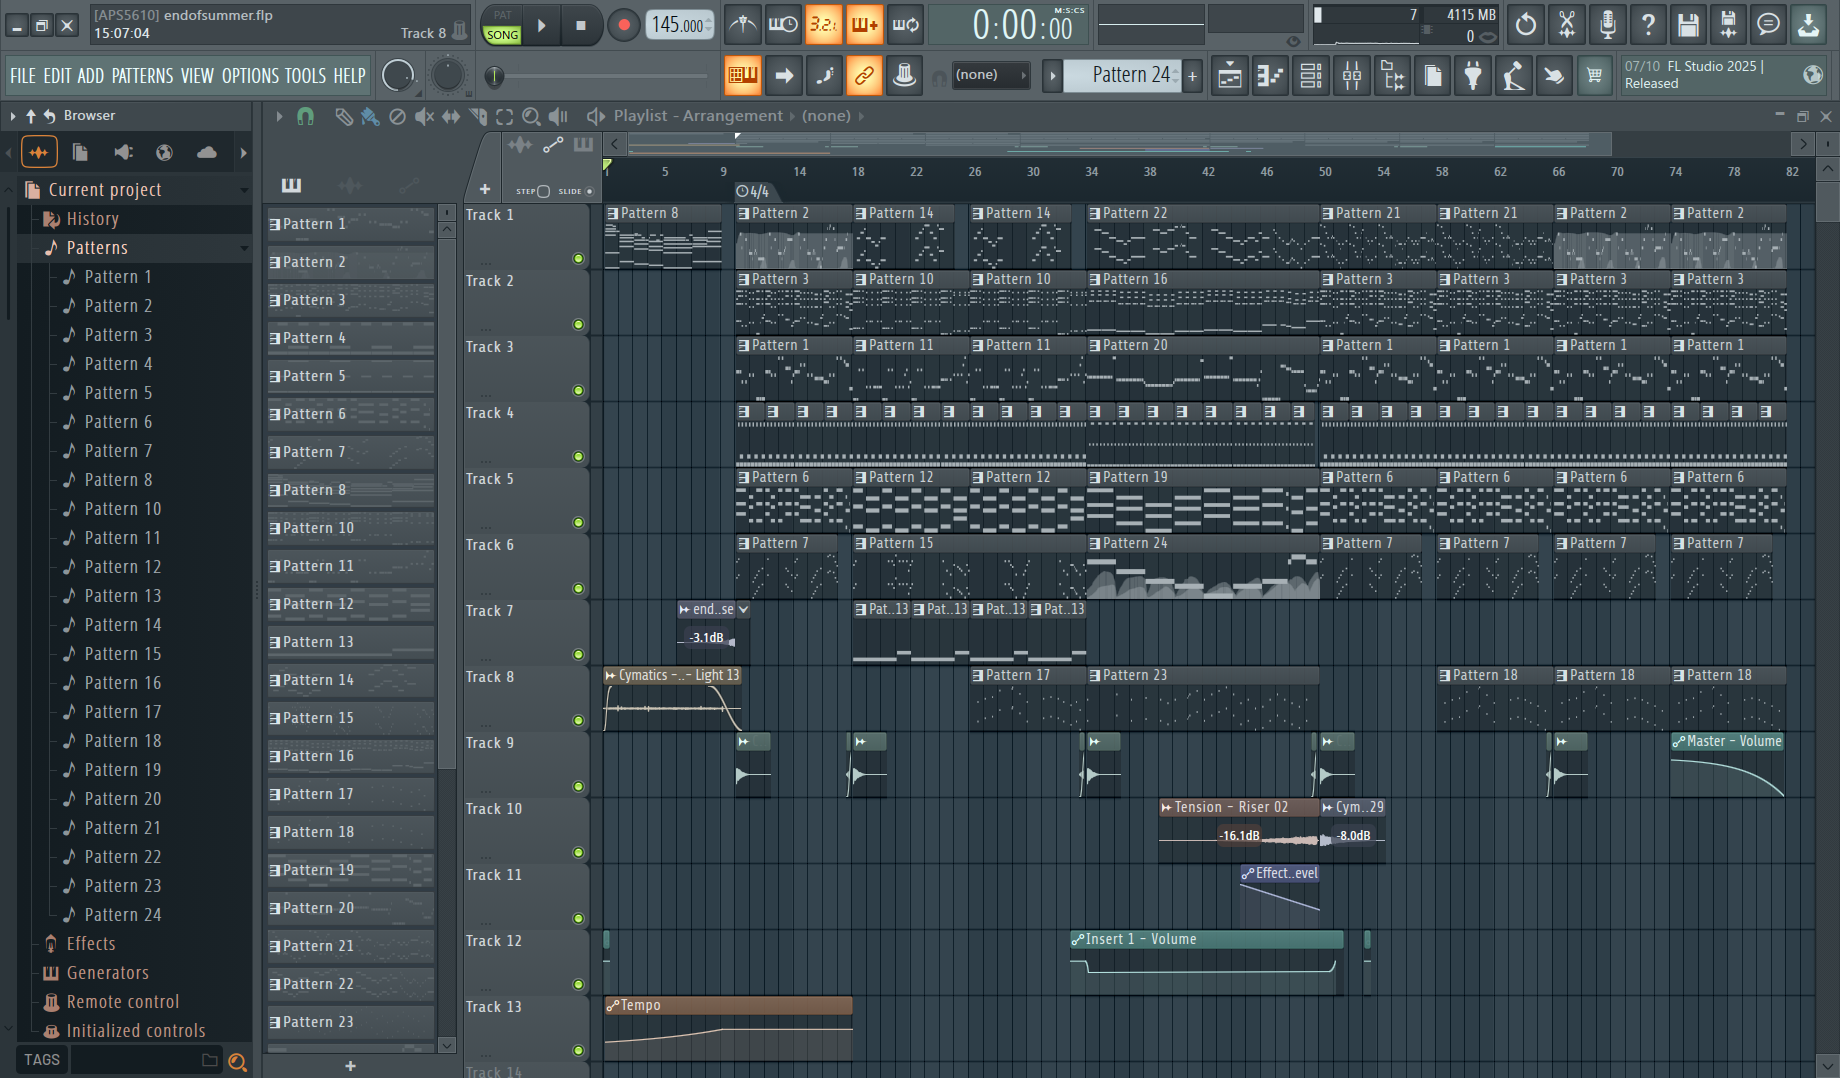
Task: Select the Draw pencil tool in playlist
Action: click(x=343, y=117)
